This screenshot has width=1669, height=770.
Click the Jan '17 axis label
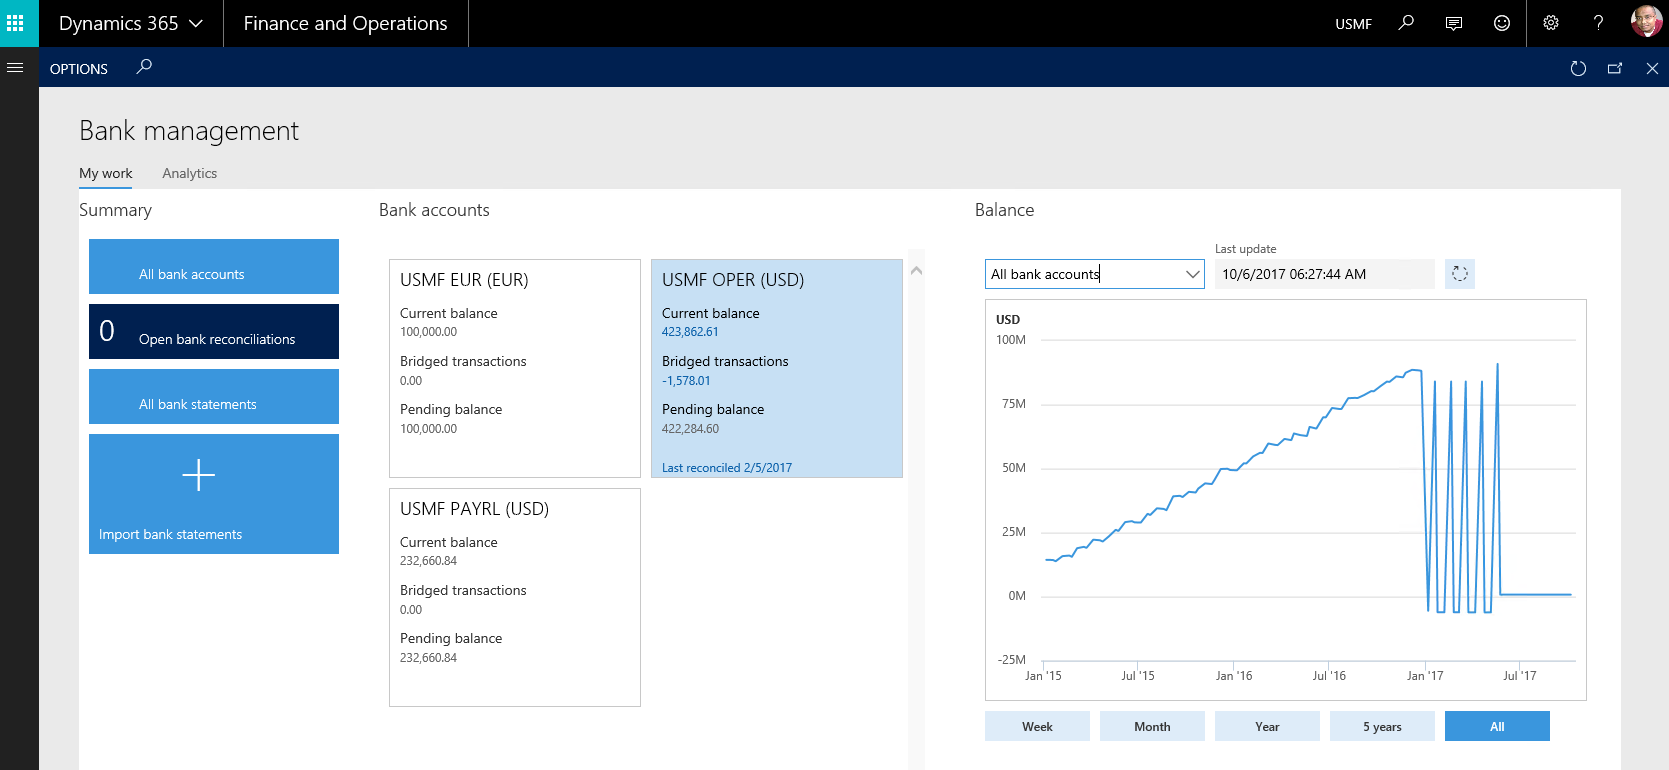click(1425, 676)
